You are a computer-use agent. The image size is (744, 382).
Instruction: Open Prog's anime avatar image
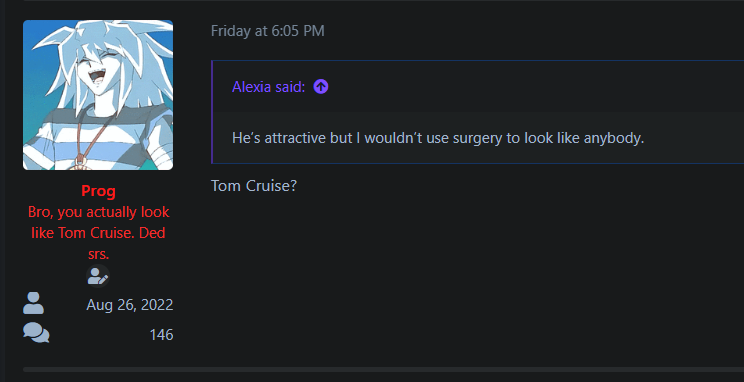click(x=98, y=95)
